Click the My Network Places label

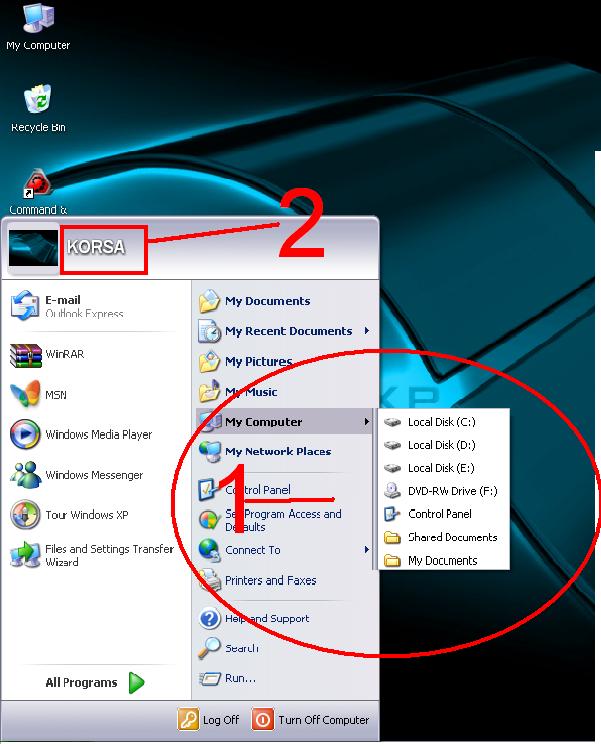(x=278, y=452)
